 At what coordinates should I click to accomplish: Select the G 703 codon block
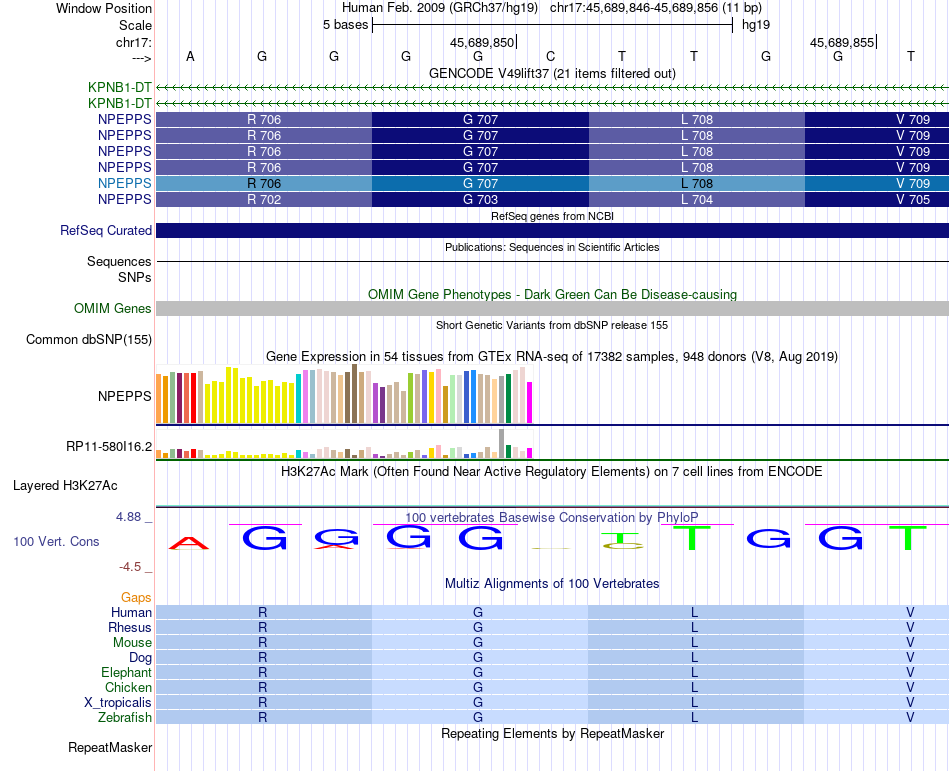tap(480, 199)
